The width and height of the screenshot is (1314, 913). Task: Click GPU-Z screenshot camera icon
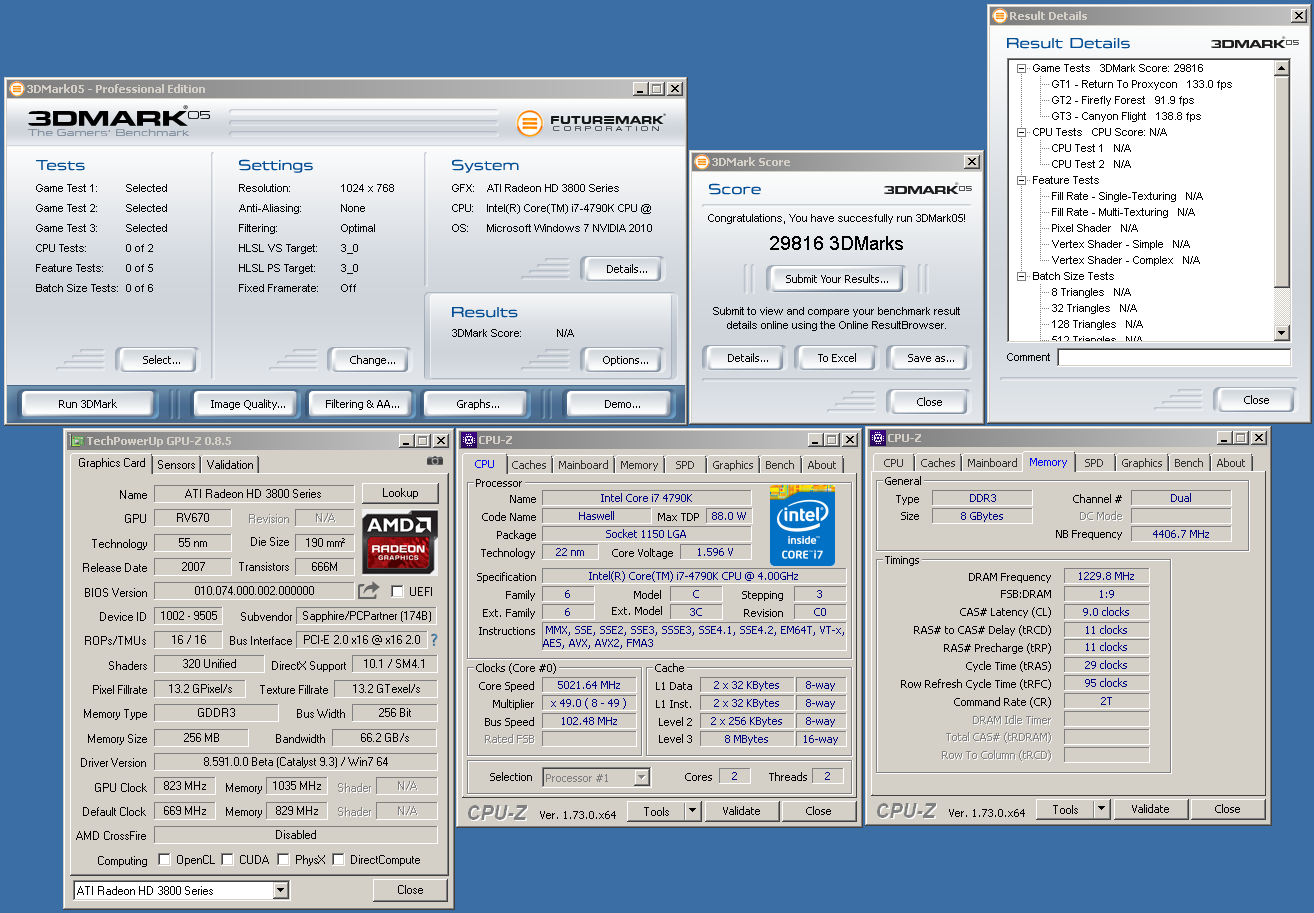pos(435,461)
